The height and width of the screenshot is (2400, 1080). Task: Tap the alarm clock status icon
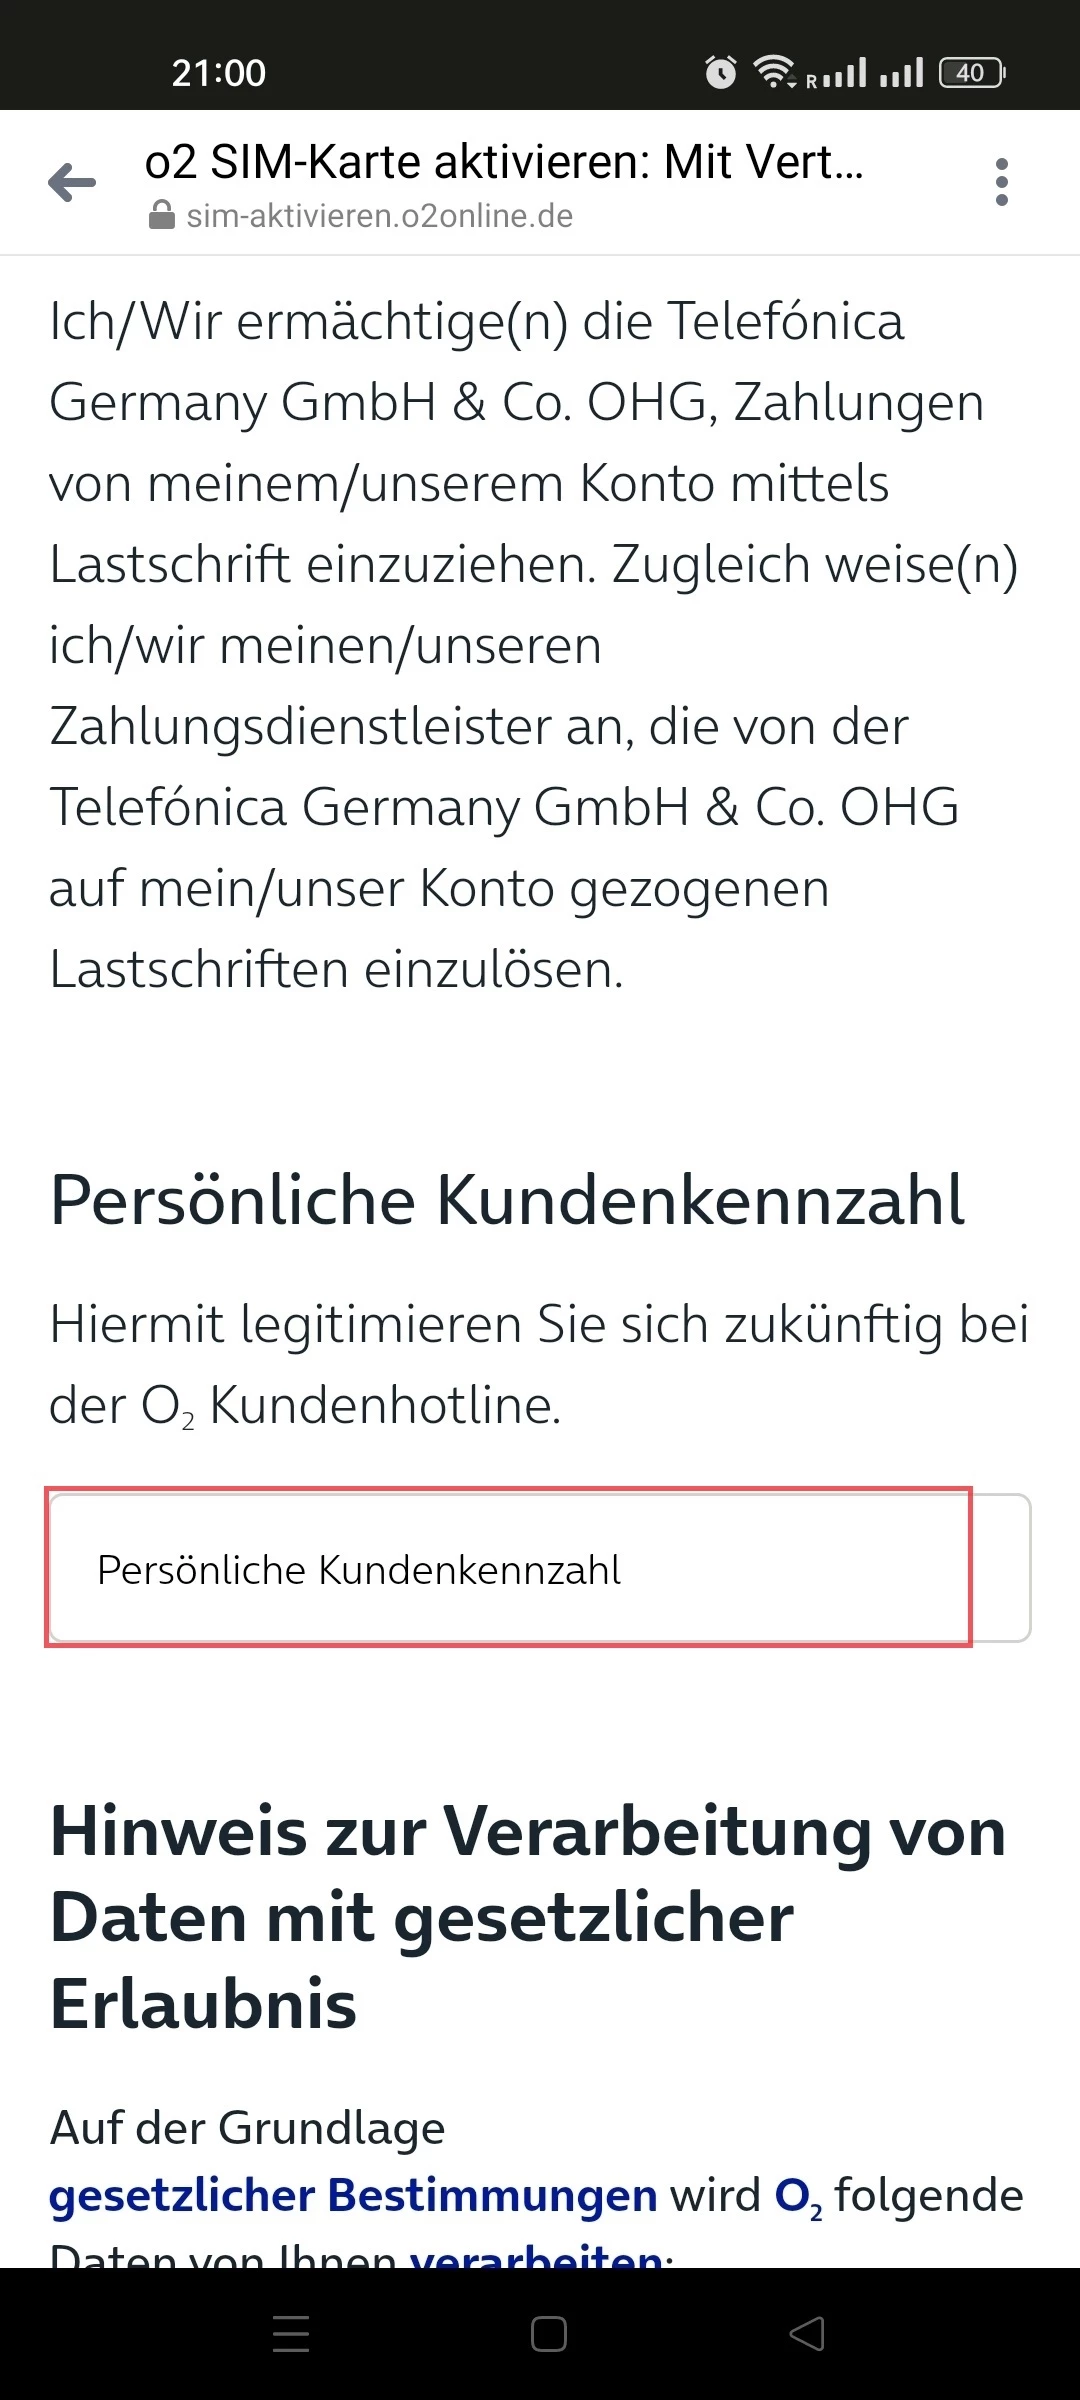point(720,72)
